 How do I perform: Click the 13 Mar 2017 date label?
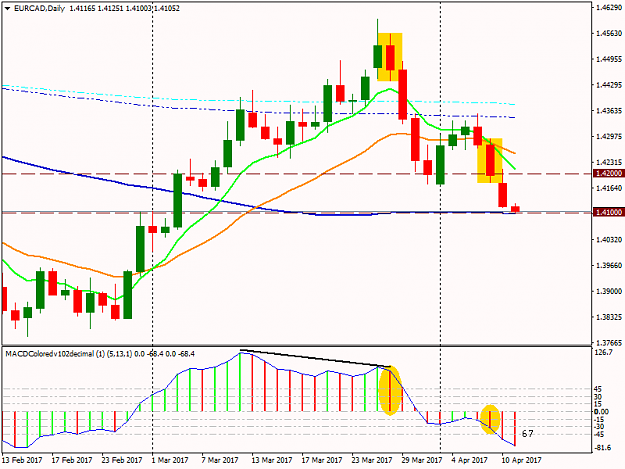pyautogui.click(x=272, y=460)
